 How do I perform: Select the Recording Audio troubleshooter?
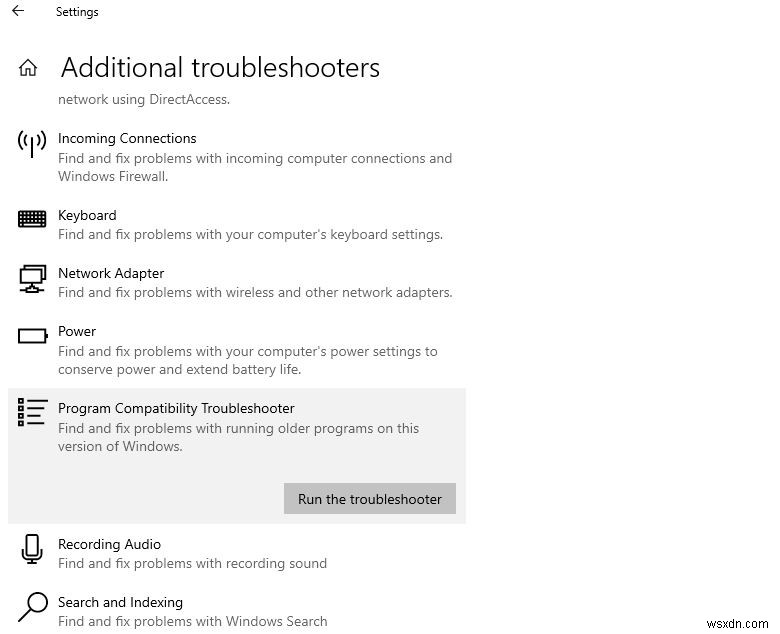pyautogui.click(x=109, y=545)
